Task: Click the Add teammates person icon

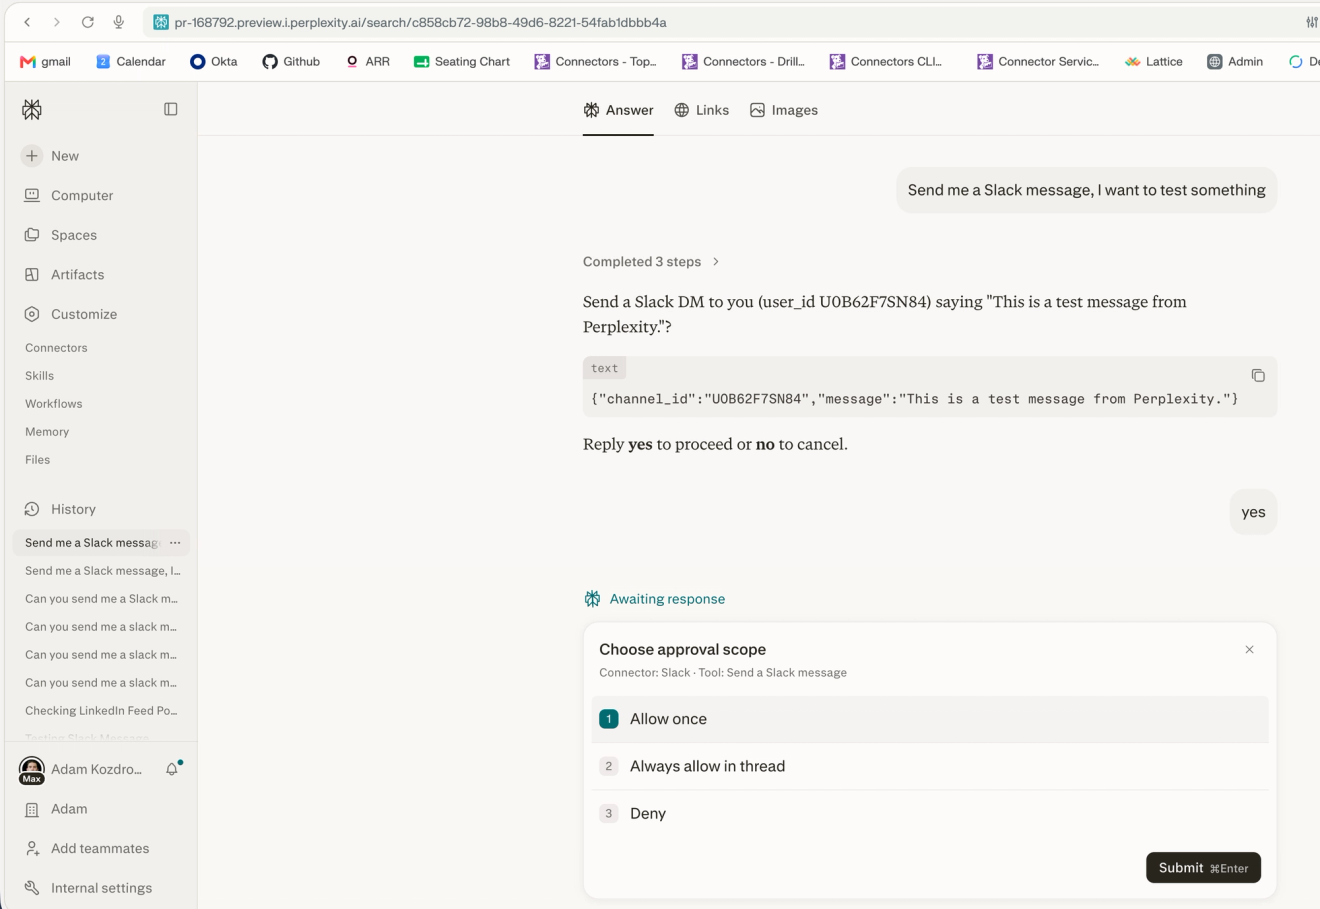Action: tap(32, 848)
